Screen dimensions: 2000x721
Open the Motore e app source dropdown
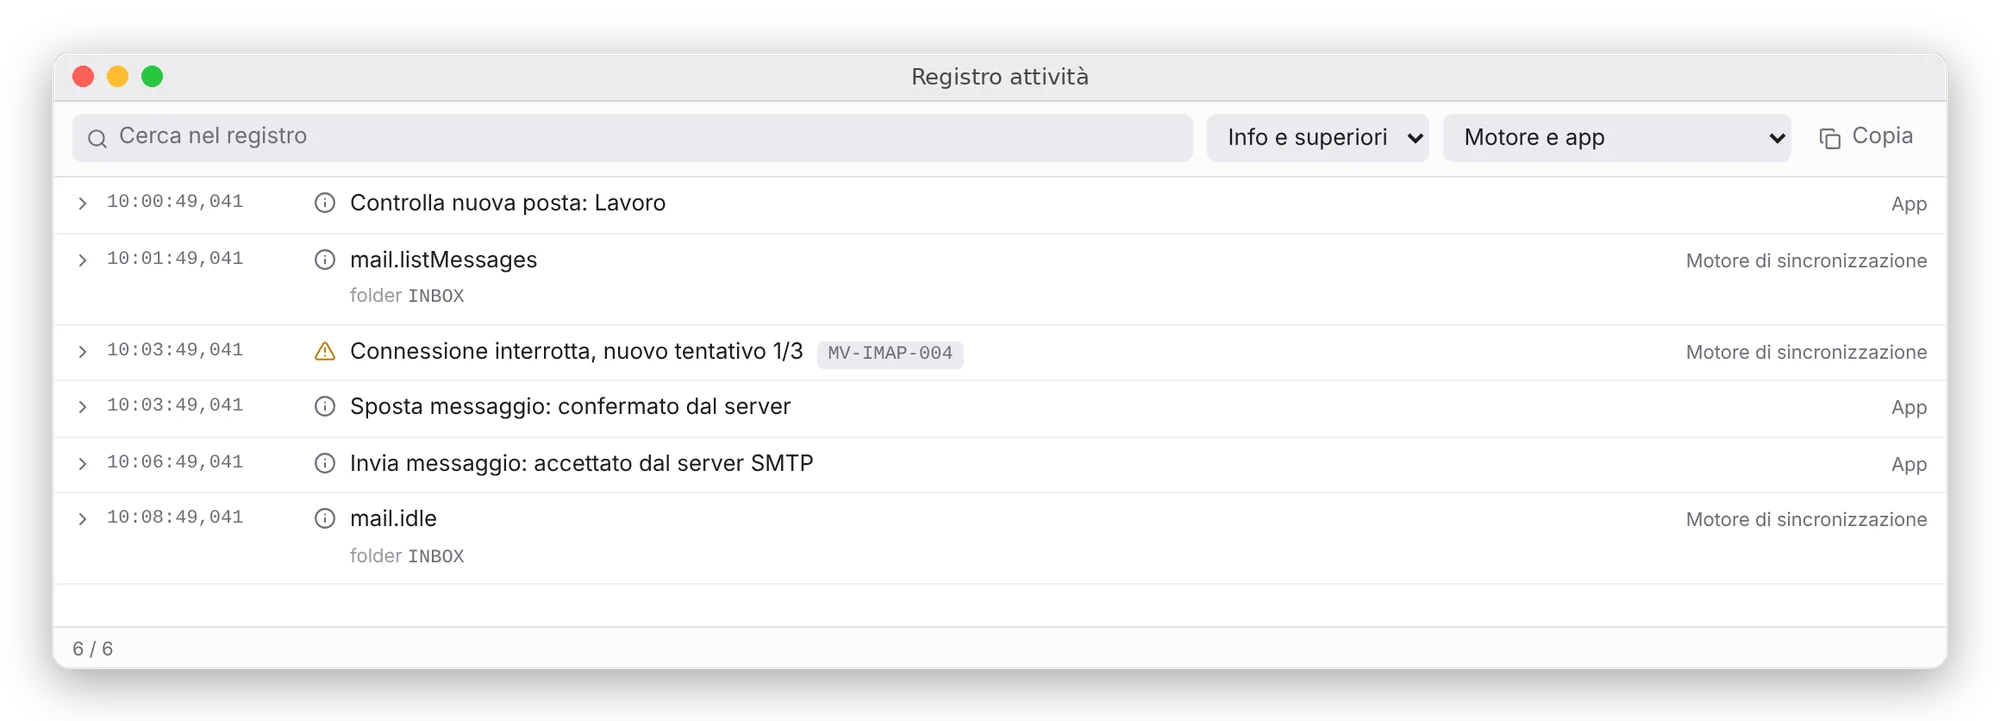click(x=1617, y=138)
